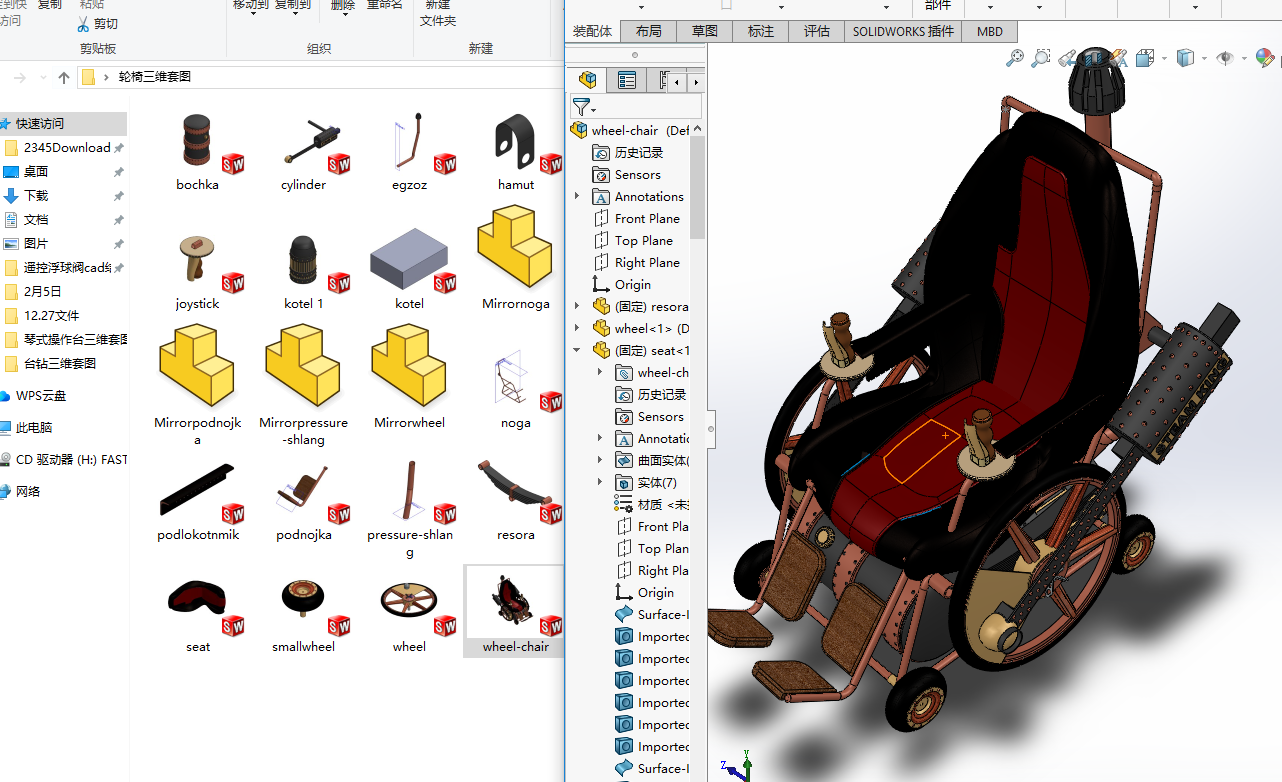Viewport: 1282px width, 782px height.
Task: Select the first Surface-Imported feature in tree
Action: (651, 614)
